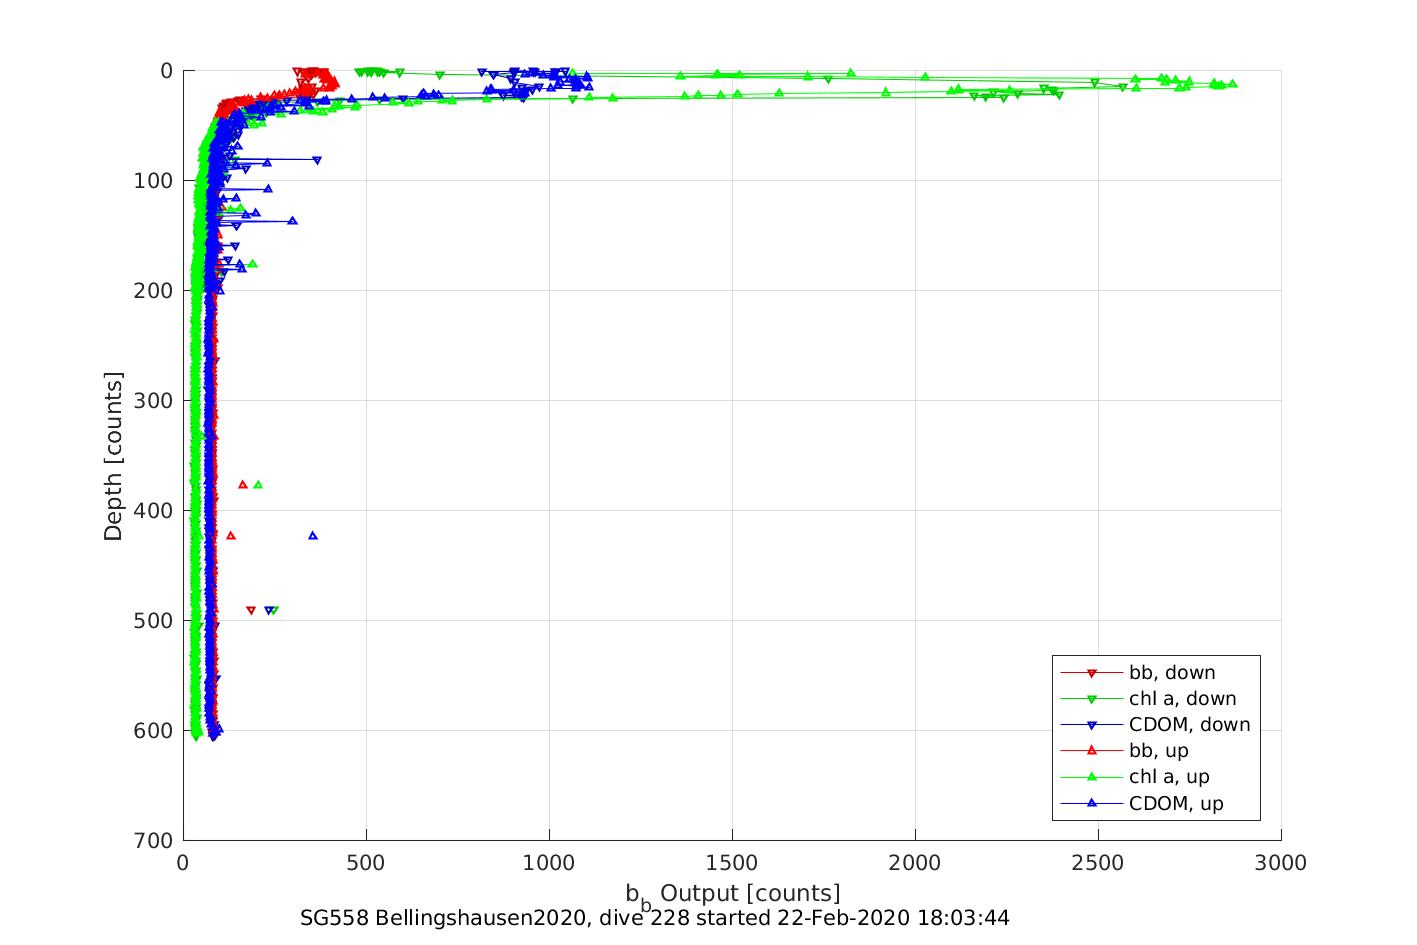Screen dimensions: 1417x945
Task: Click the blue down-triangle marker in 'CDOM, down' legend
Action: [1092, 725]
